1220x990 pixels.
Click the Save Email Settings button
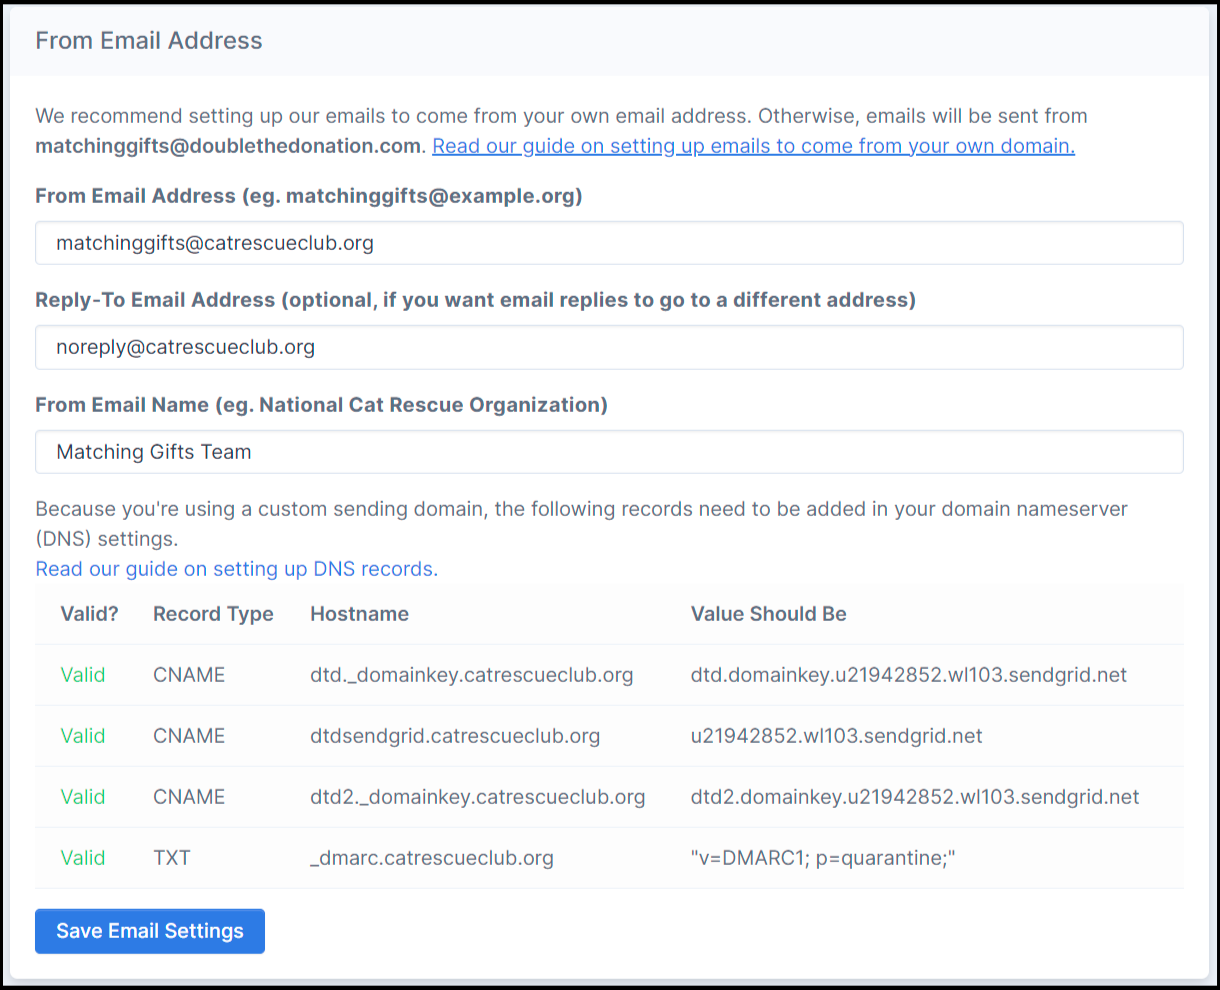[149, 931]
